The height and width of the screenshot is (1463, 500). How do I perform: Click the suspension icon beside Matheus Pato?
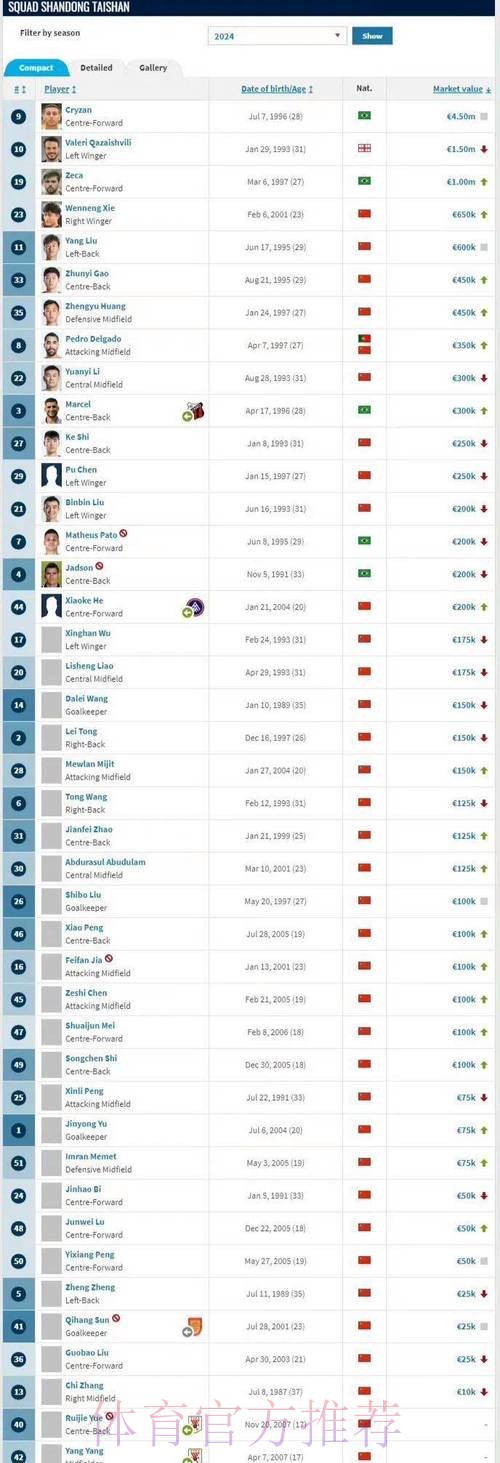click(123, 534)
